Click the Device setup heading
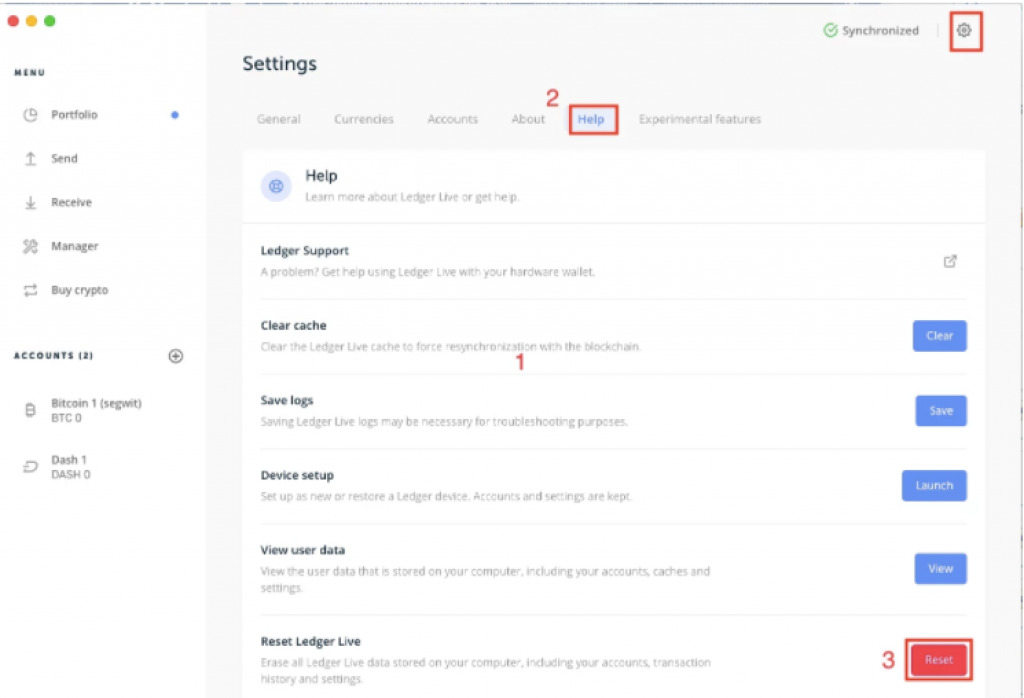The width and height of the screenshot is (1024, 698). pyautogui.click(x=297, y=475)
